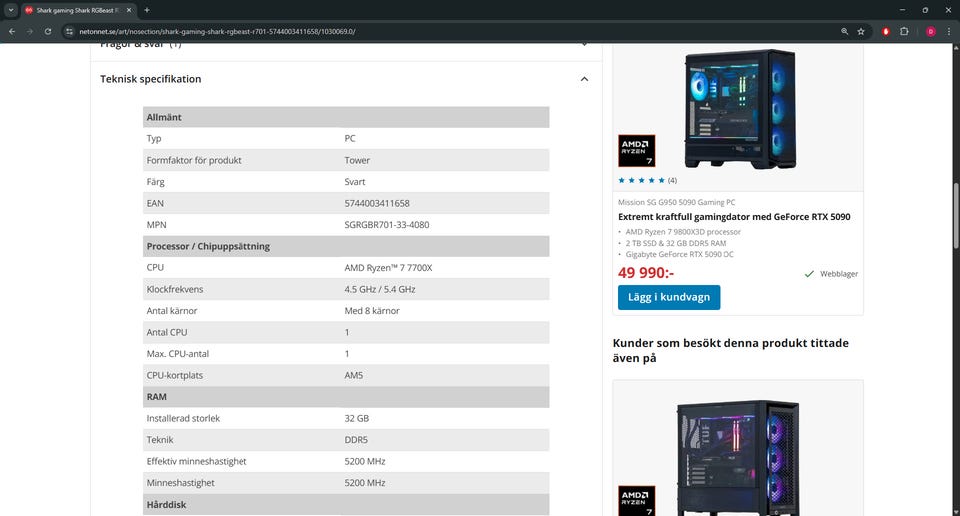Click the Hårddisk section header

[346, 504]
